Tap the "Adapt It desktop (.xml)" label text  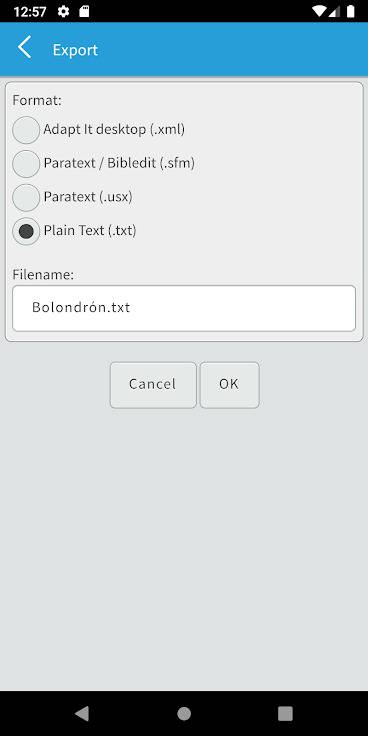(114, 129)
